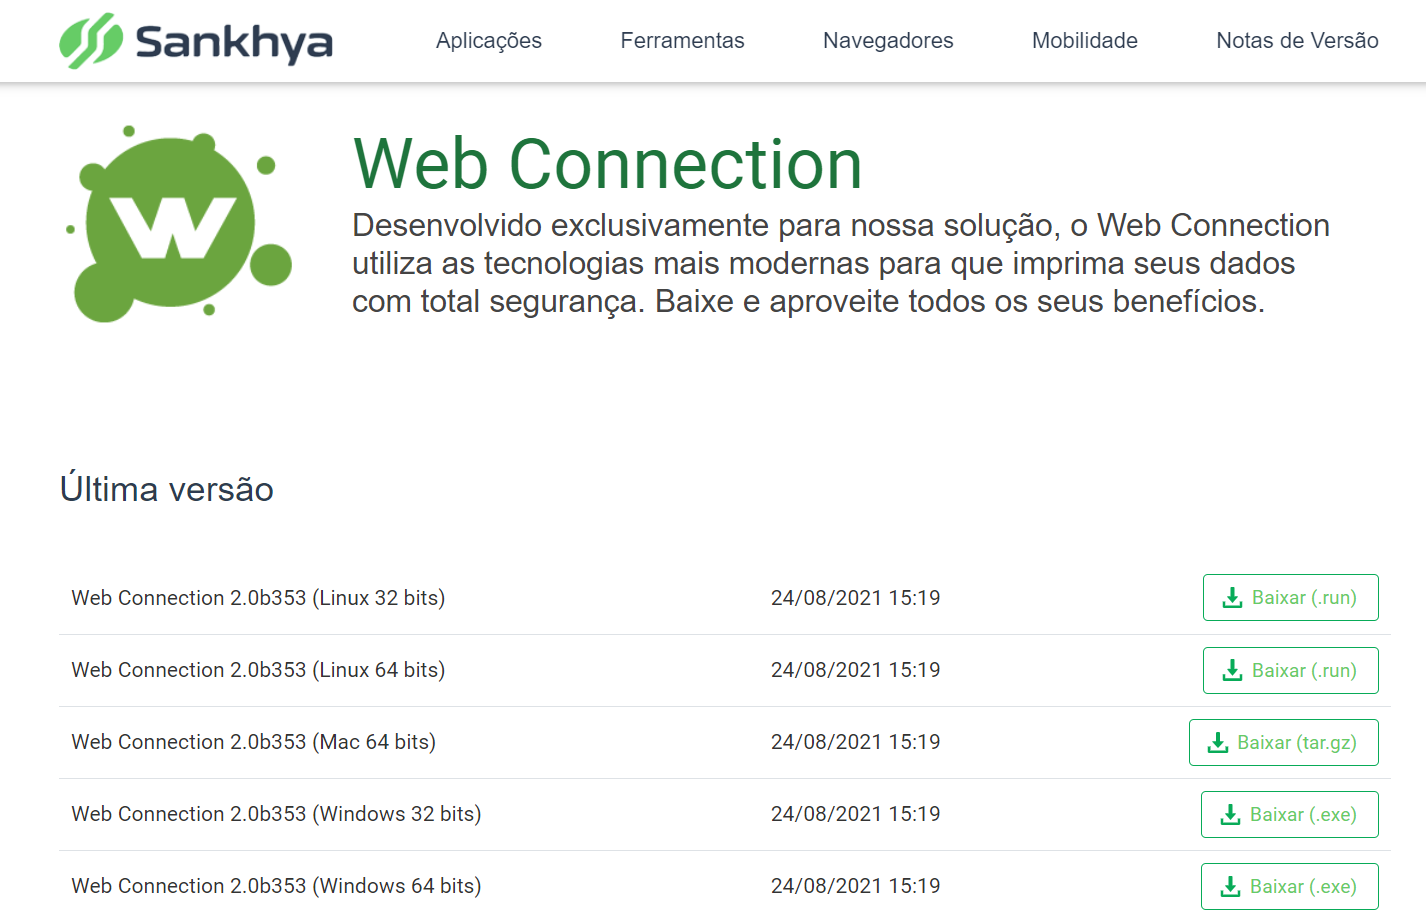
Task: Open the Ferramentas menu
Action: coord(682,41)
